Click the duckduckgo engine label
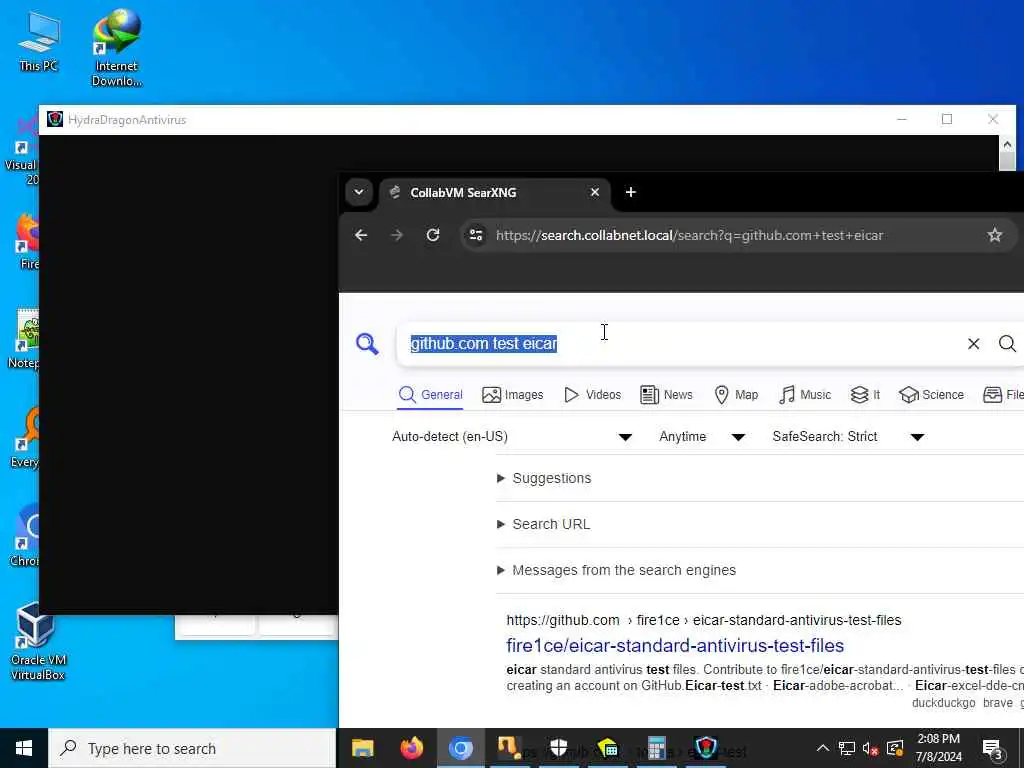Screen dimensions: 1024x768 pos(943,703)
